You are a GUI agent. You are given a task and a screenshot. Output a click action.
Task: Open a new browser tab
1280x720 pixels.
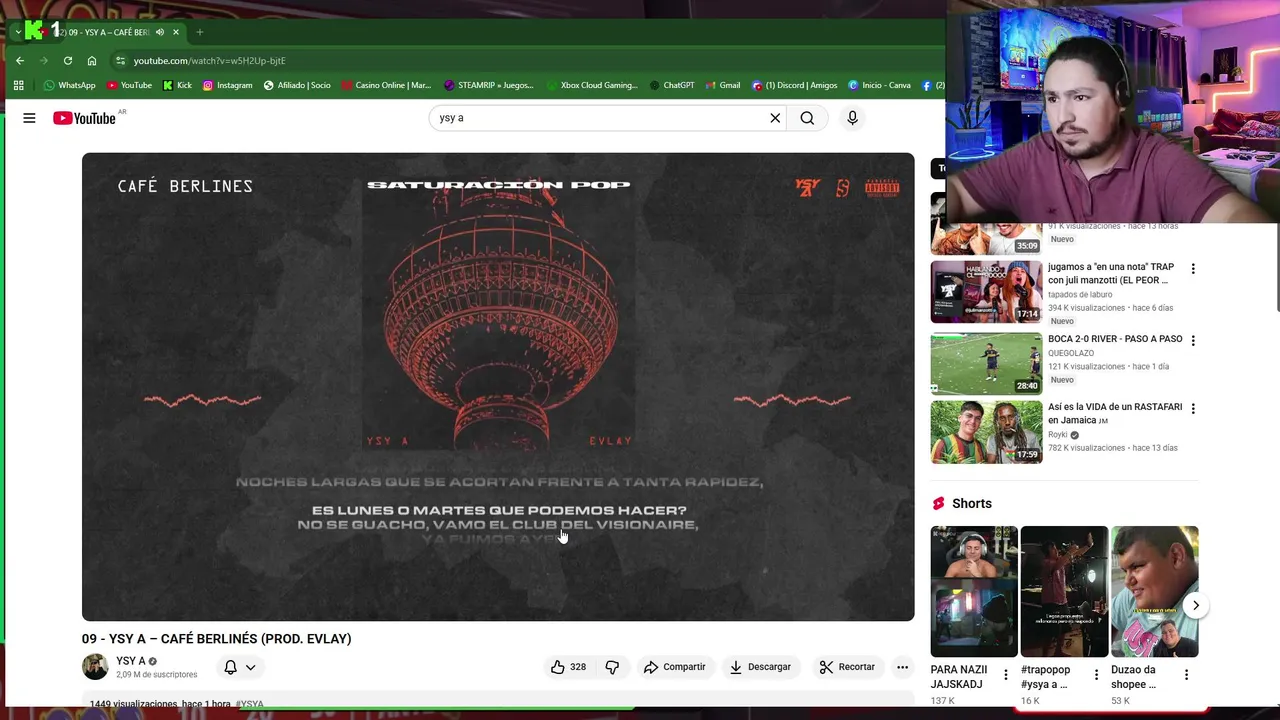tap(199, 32)
